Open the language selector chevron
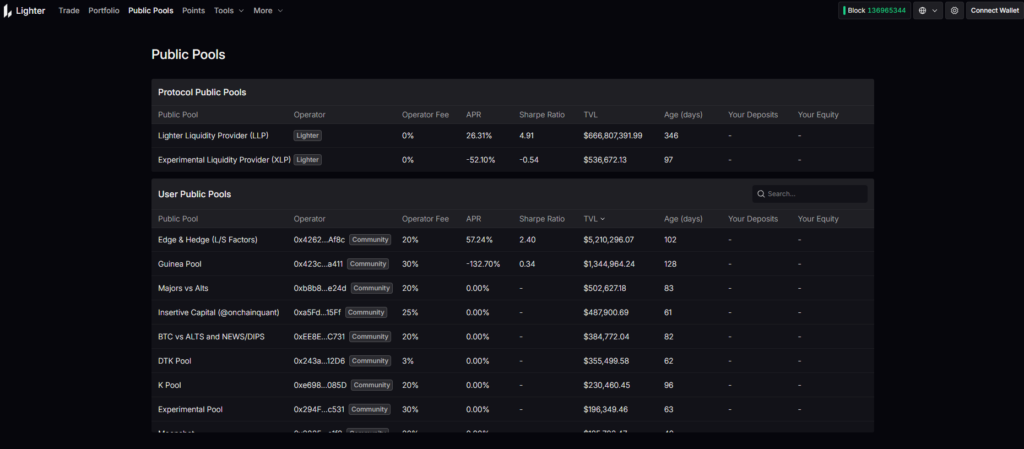1024x449 pixels. (x=935, y=11)
